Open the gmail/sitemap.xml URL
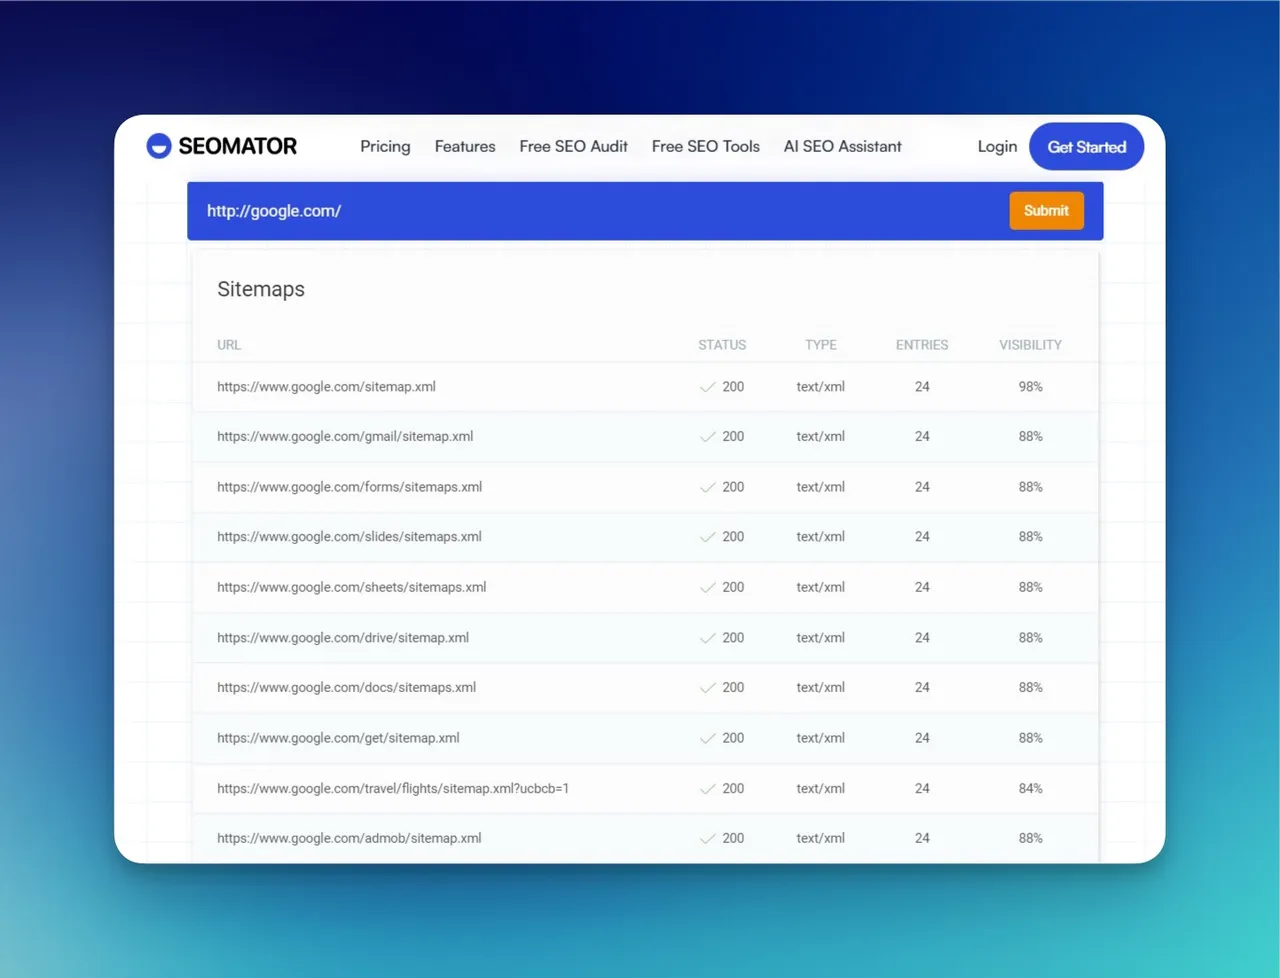The width and height of the screenshot is (1280, 978). (x=345, y=436)
